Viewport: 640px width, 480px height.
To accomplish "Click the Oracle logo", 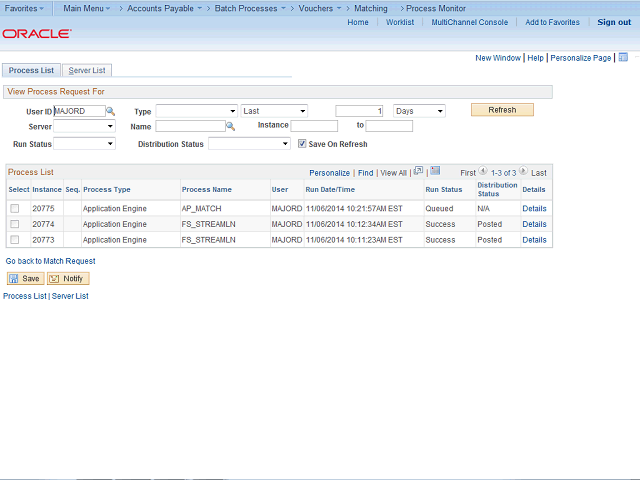I will pos(36,33).
